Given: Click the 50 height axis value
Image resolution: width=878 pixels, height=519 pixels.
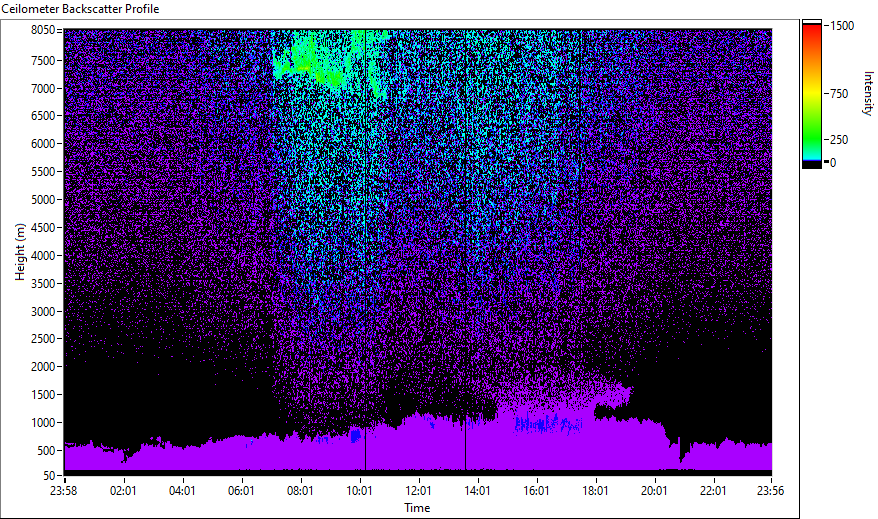Looking at the screenshot, I should click(x=49, y=476).
